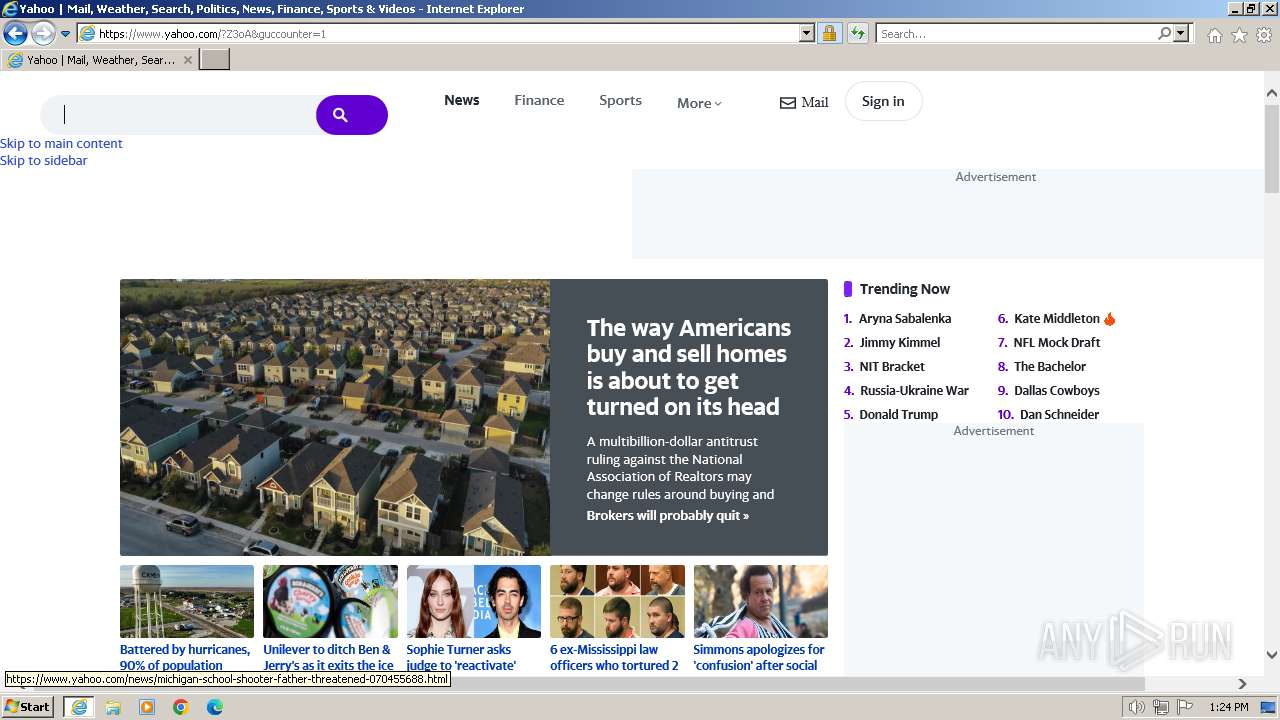Open 'Unilever to ditch Ben & Jerry's' link
The height and width of the screenshot is (720, 1280).
point(329,657)
